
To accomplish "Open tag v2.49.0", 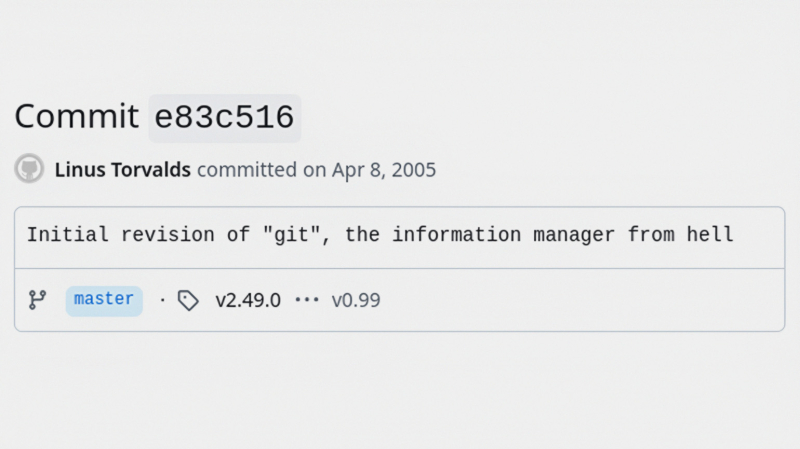I will (x=248, y=300).
